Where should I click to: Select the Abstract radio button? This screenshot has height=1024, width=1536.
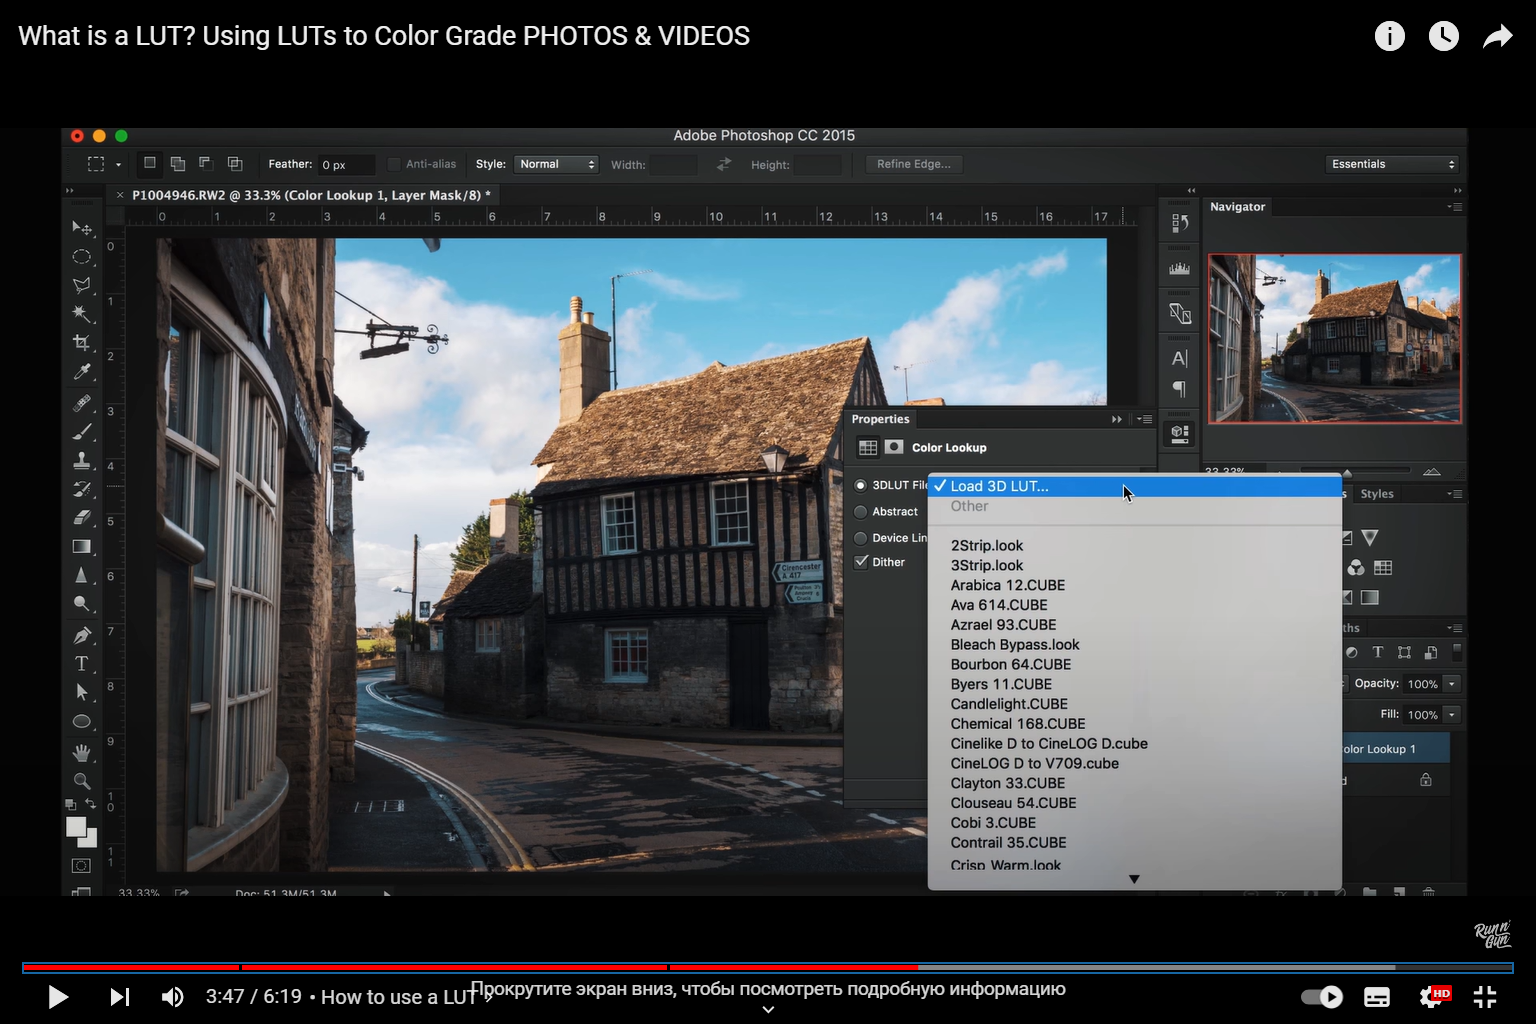point(861,511)
